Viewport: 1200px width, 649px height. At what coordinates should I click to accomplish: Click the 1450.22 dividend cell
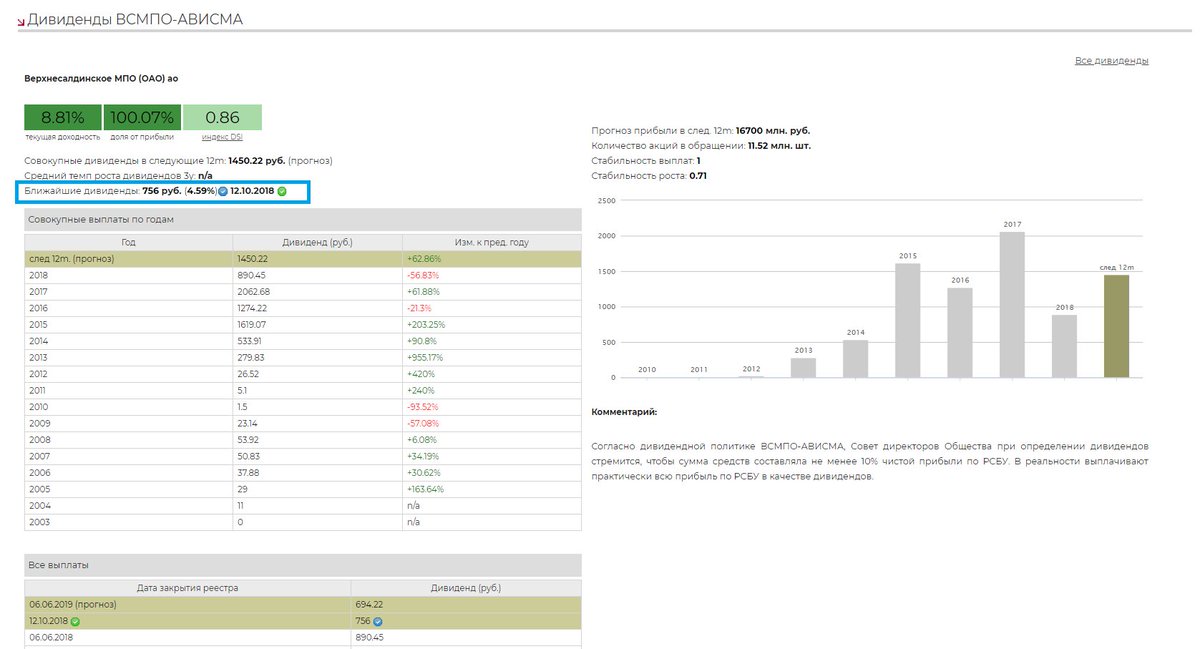tap(317, 259)
